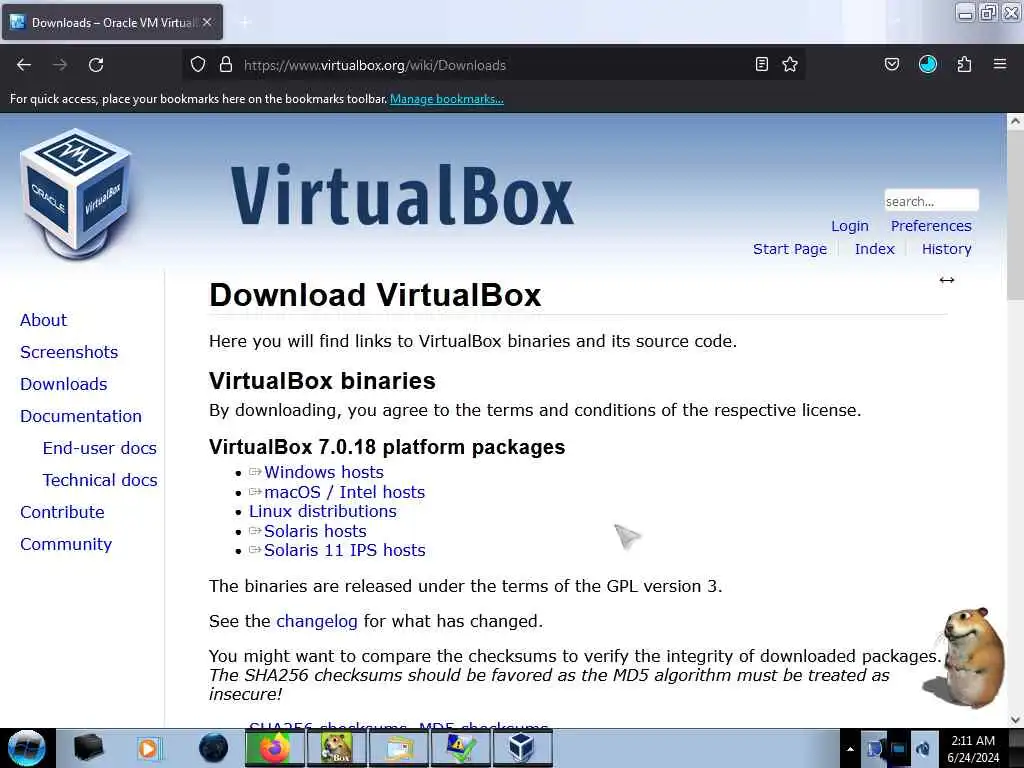Click the round blue profile icon
Screen dimensions: 1024x768
[928, 64]
